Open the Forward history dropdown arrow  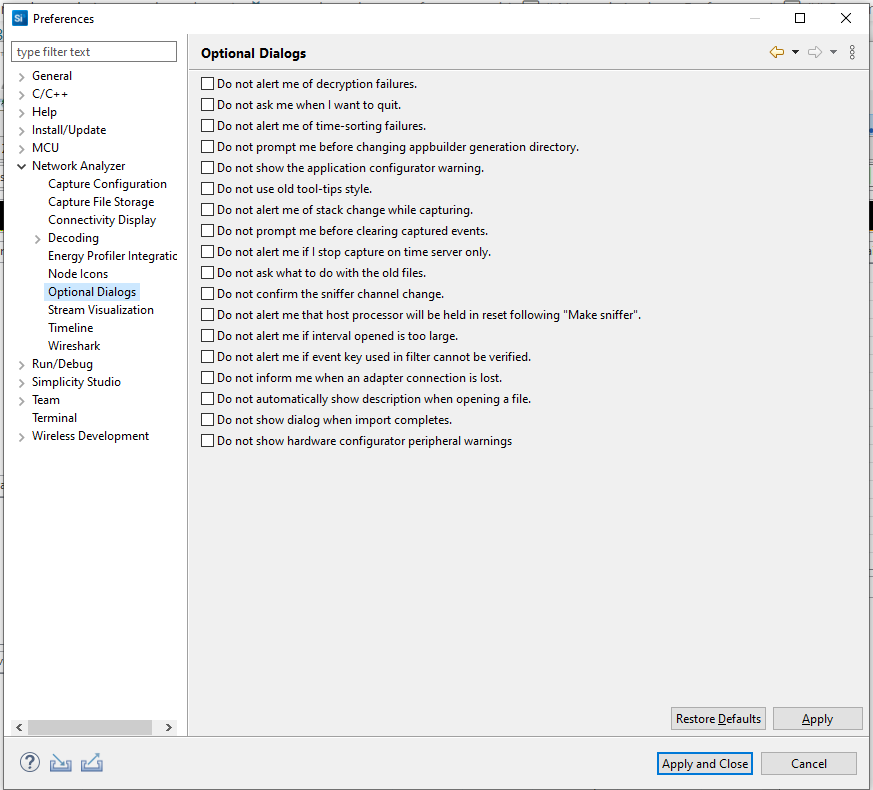(833, 52)
